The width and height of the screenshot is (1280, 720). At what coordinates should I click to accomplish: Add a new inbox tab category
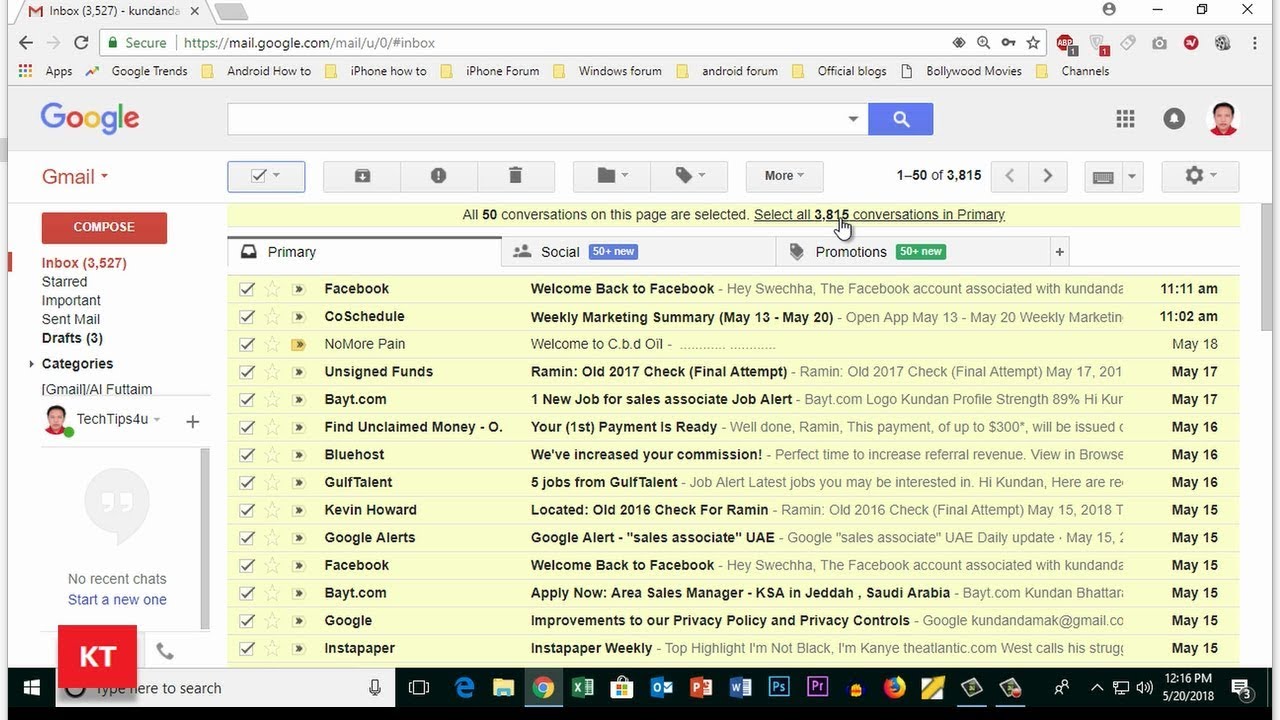tap(1060, 252)
